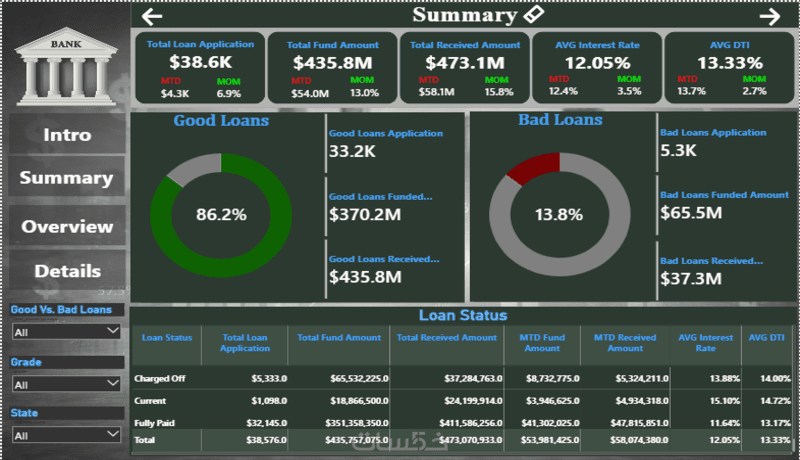Viewport: 800px width, 460px height.
Task: Click Bad Loans Application value 5.3K
Action: coord(678,150)
